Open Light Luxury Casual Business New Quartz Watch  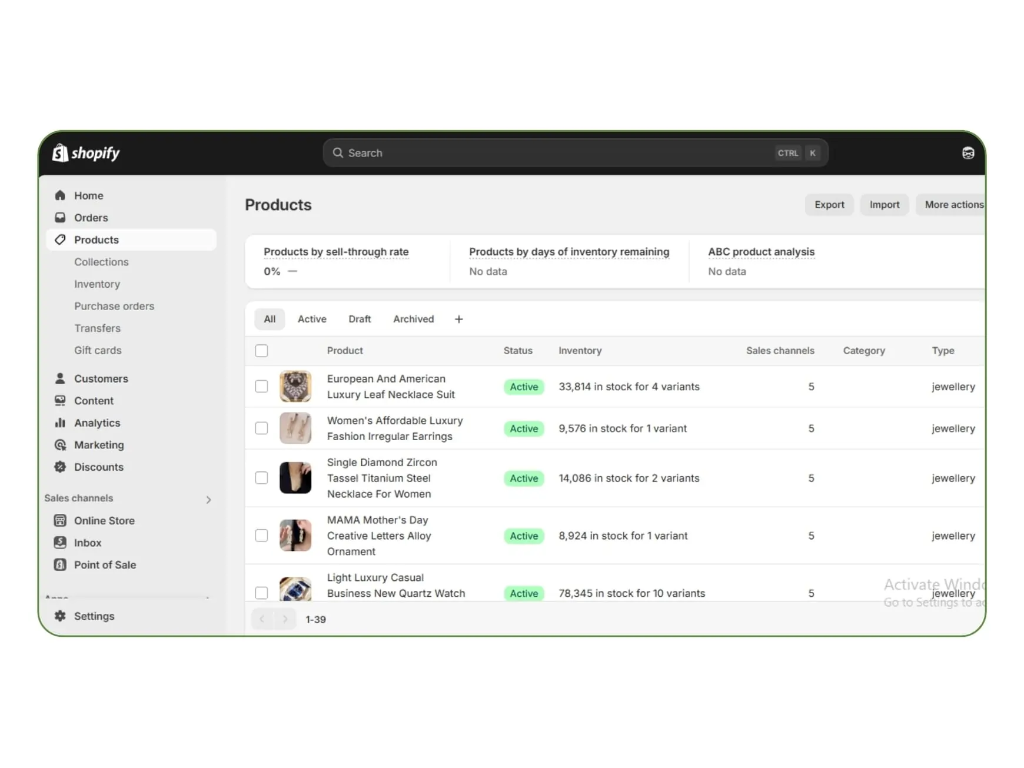[396, 585]
